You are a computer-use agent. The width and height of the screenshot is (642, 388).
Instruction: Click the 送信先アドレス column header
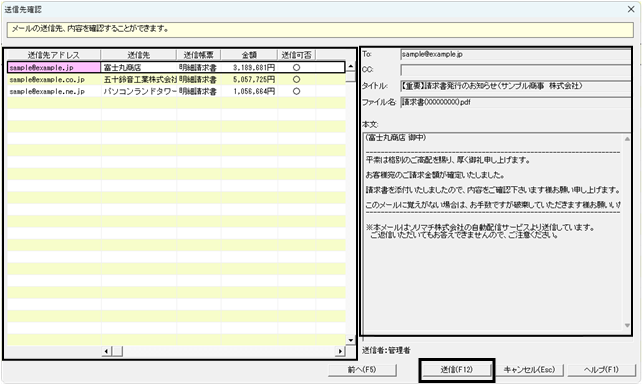tap(54, 55)
